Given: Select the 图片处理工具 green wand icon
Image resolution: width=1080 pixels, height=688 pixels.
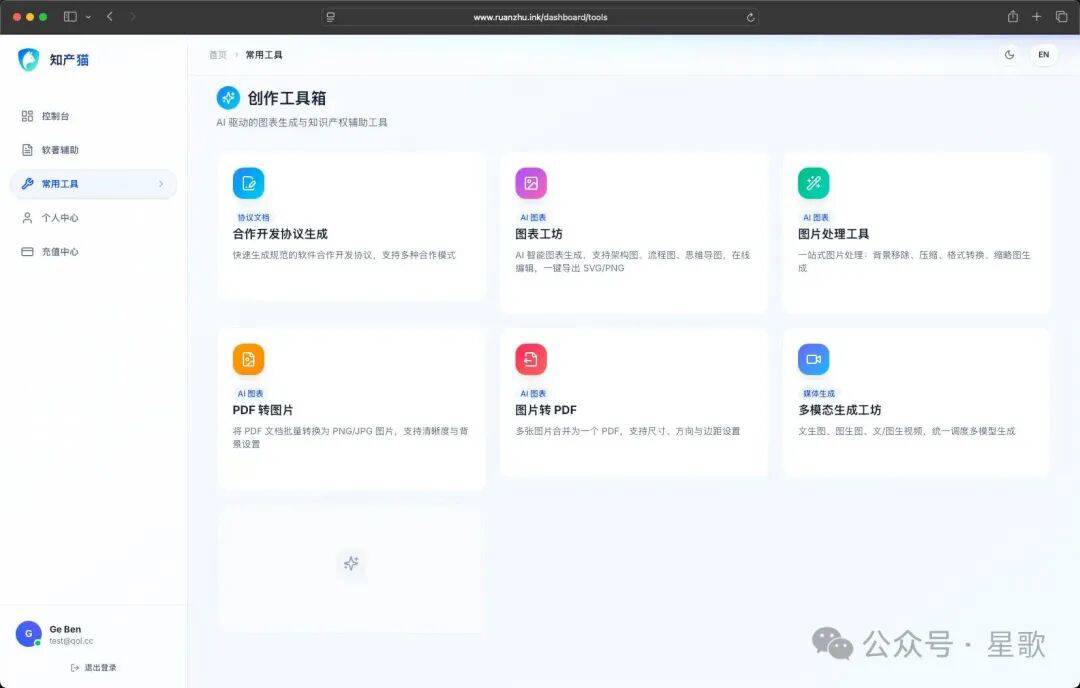Looking at the screenshot, I should pos(813,183).
